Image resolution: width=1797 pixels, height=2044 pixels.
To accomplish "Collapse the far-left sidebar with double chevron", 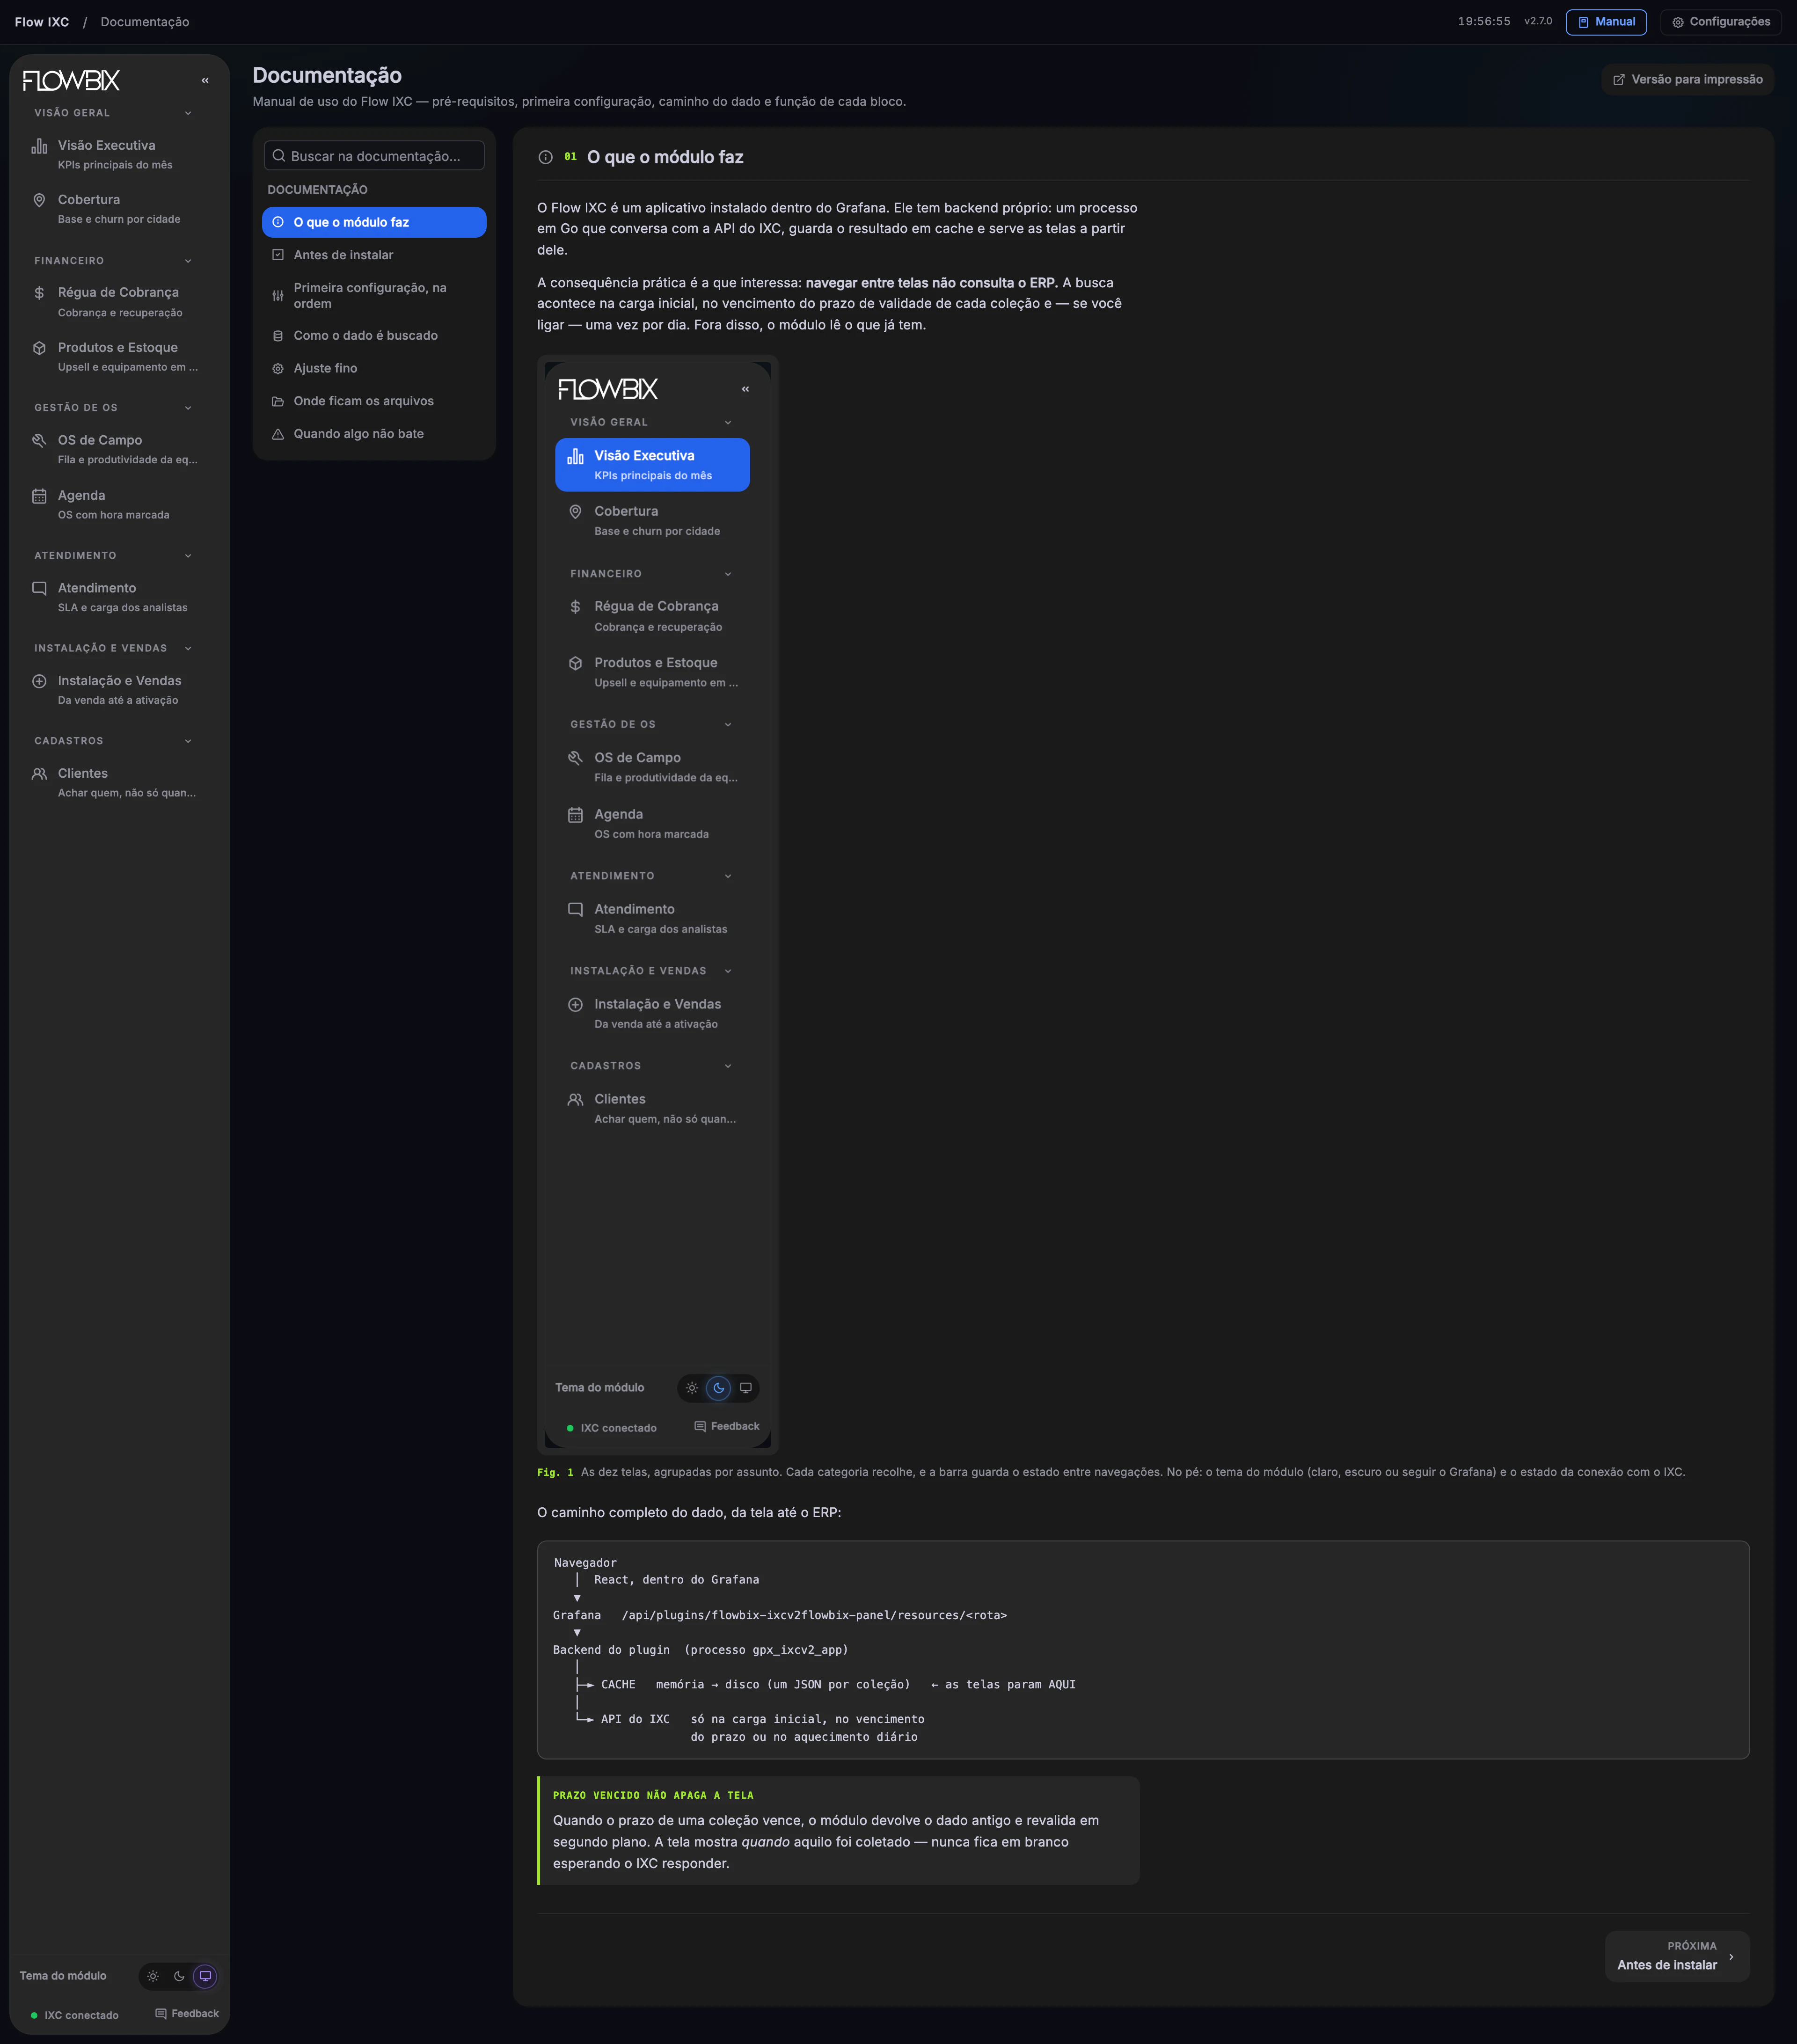I will (205, 81).
